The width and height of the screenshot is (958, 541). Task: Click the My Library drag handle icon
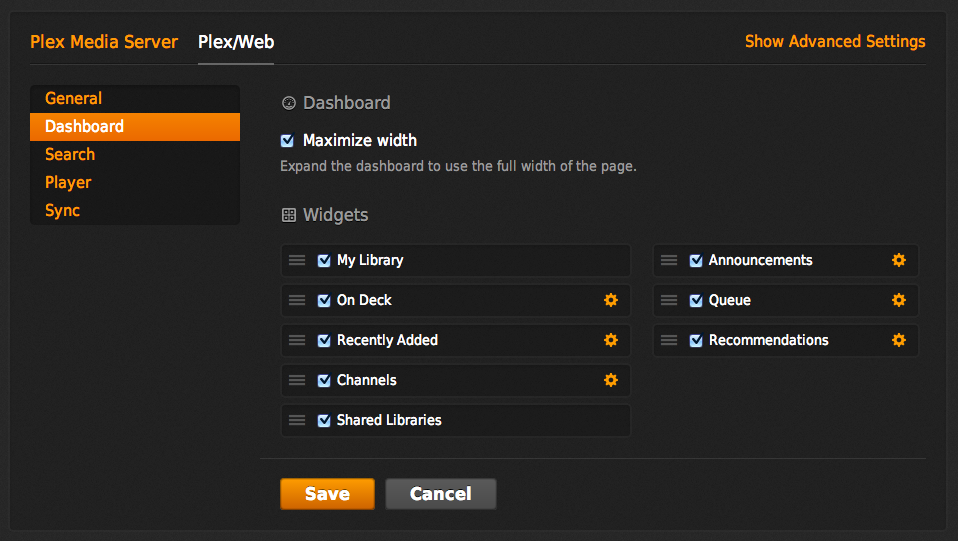(x=297, y=260)
